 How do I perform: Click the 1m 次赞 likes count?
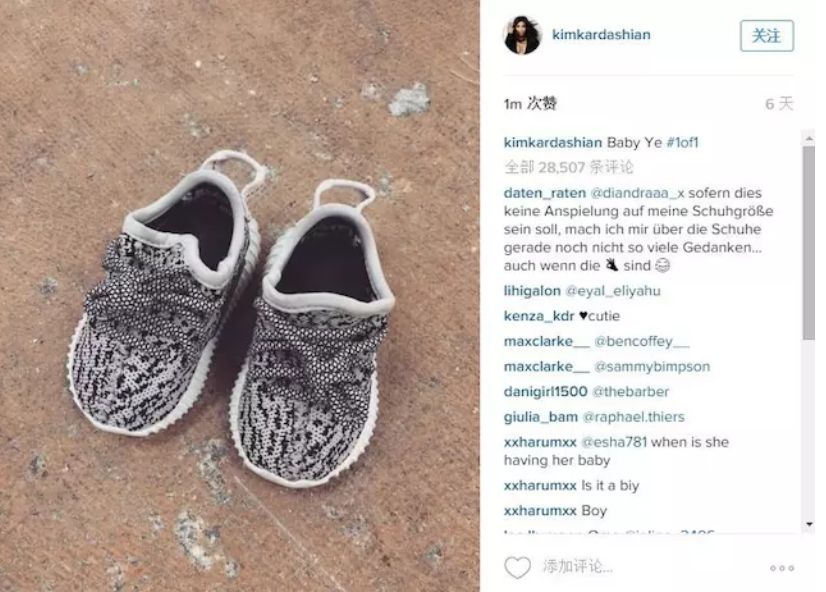click(x=530, y=104)
